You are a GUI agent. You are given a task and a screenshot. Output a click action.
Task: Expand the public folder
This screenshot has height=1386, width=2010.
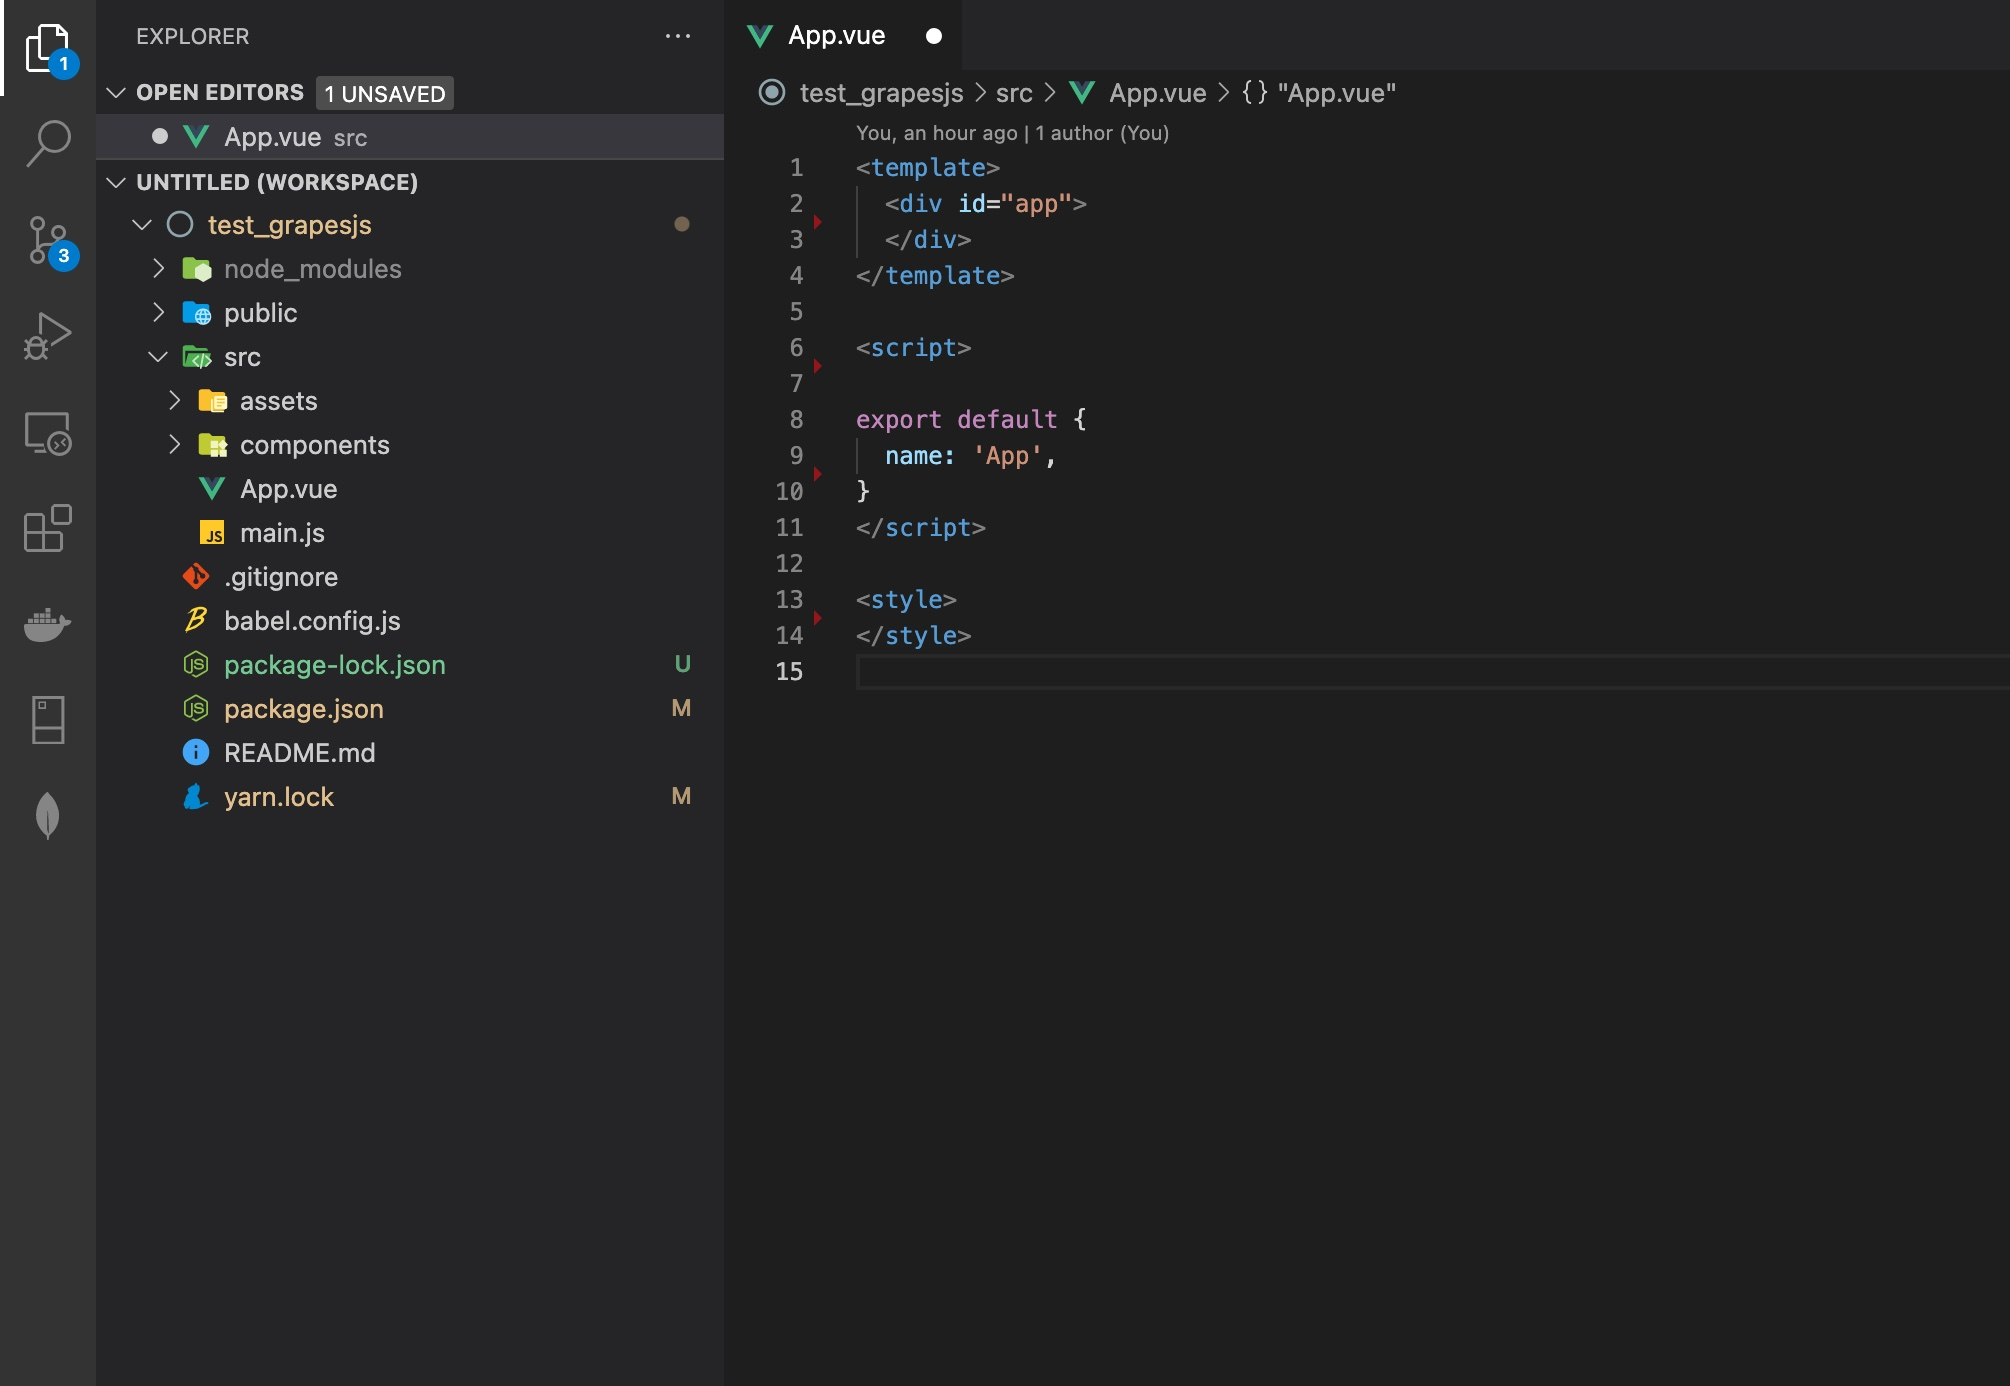[x=158, y=313]
